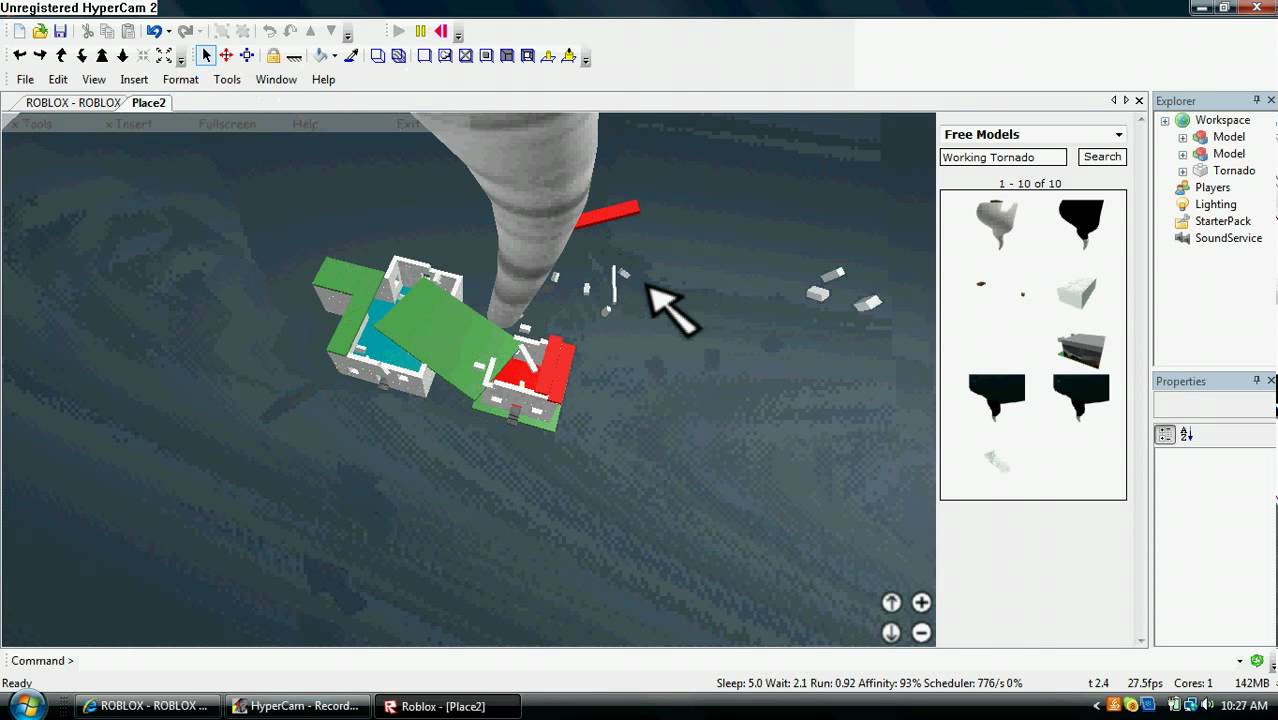
Task: Click the camera tilt up arrow icon
Action: (61, 56)
